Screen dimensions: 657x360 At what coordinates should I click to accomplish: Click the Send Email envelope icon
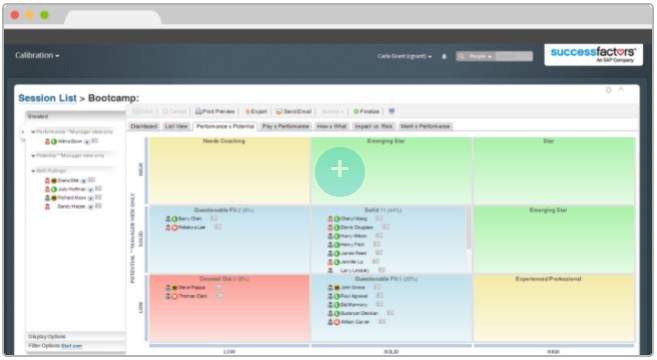click(x=279, y=111)
